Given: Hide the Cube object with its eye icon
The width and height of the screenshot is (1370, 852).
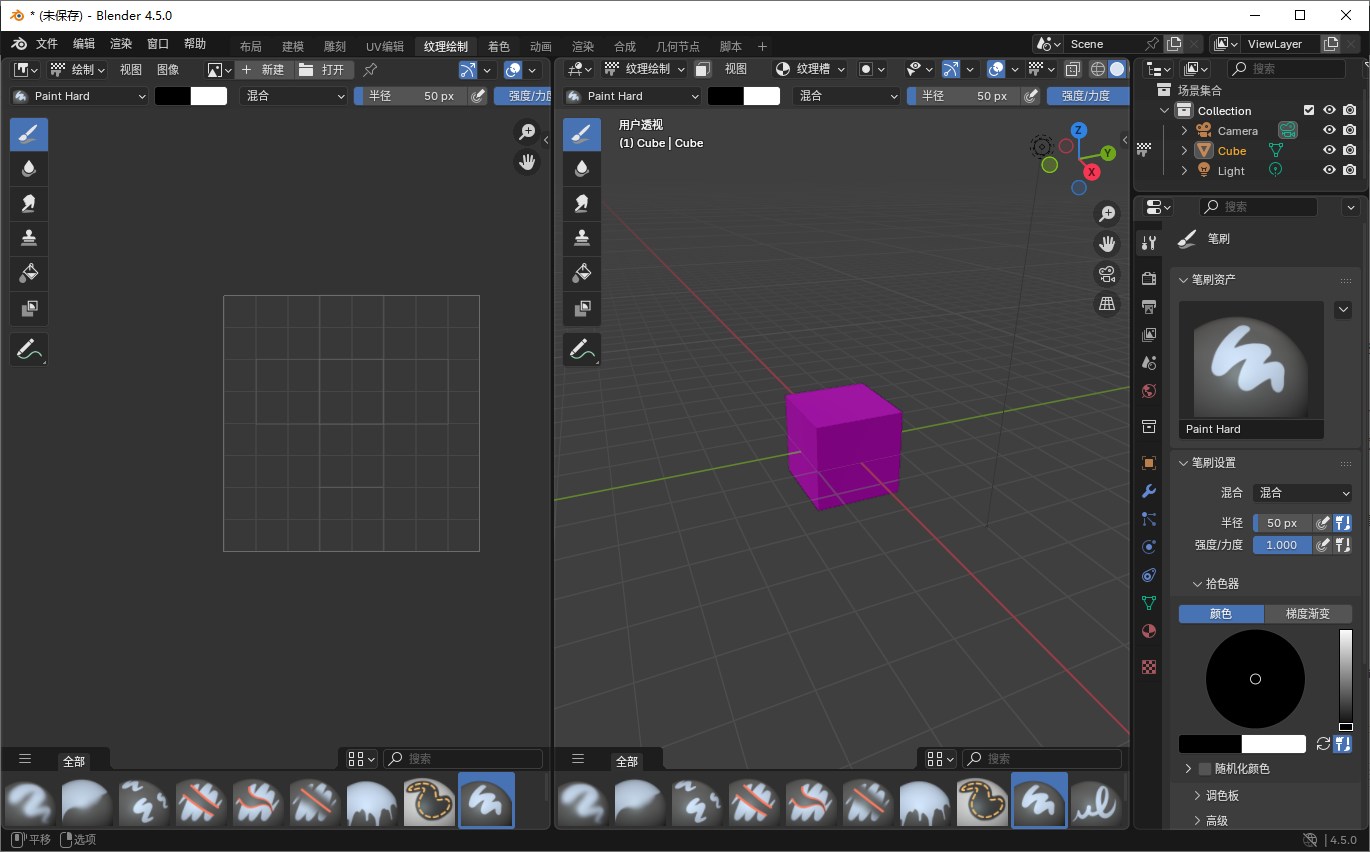Looking at the screenshot, I should (x=1329, y=151).
